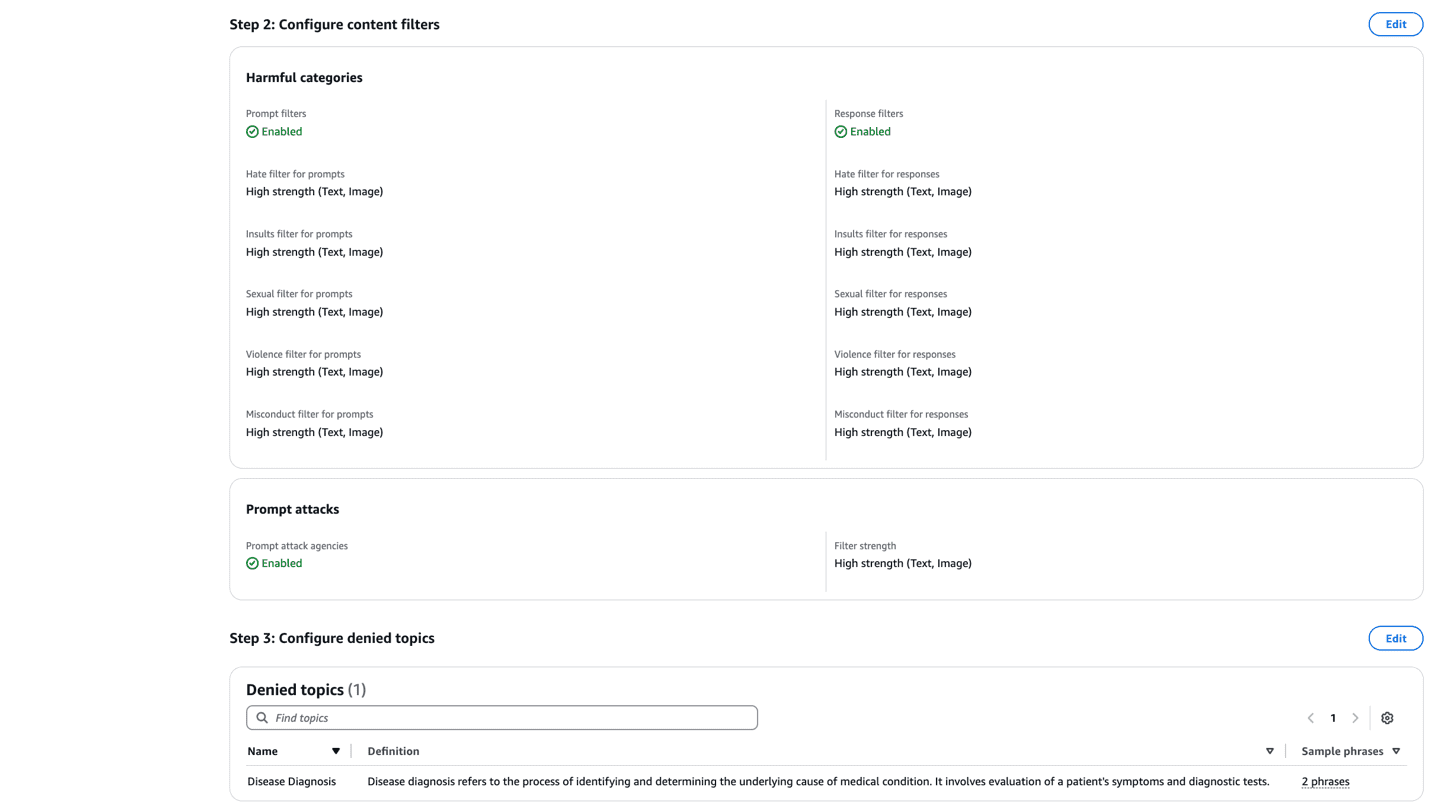Screen dimensions: 1431x808
Task: Click the Enabled icon under Prompt attack agencies
Action: (x=252, y=562)
